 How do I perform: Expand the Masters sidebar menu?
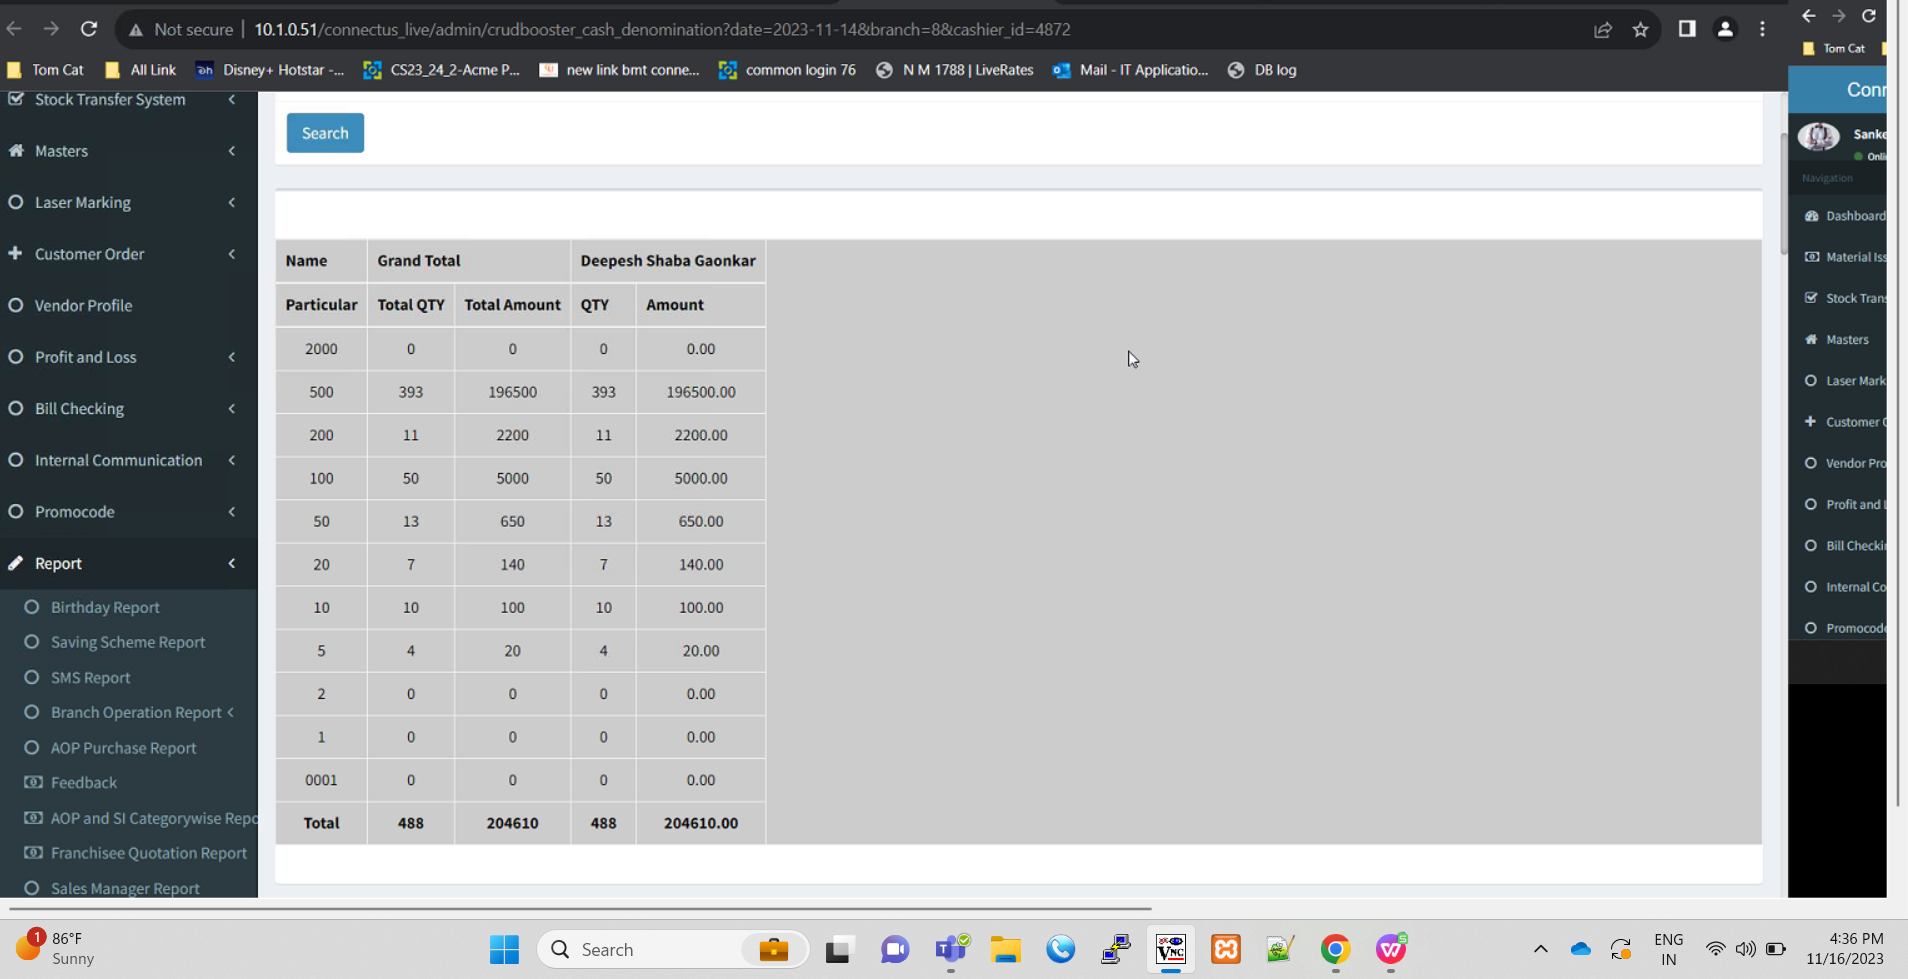[128, 151]
